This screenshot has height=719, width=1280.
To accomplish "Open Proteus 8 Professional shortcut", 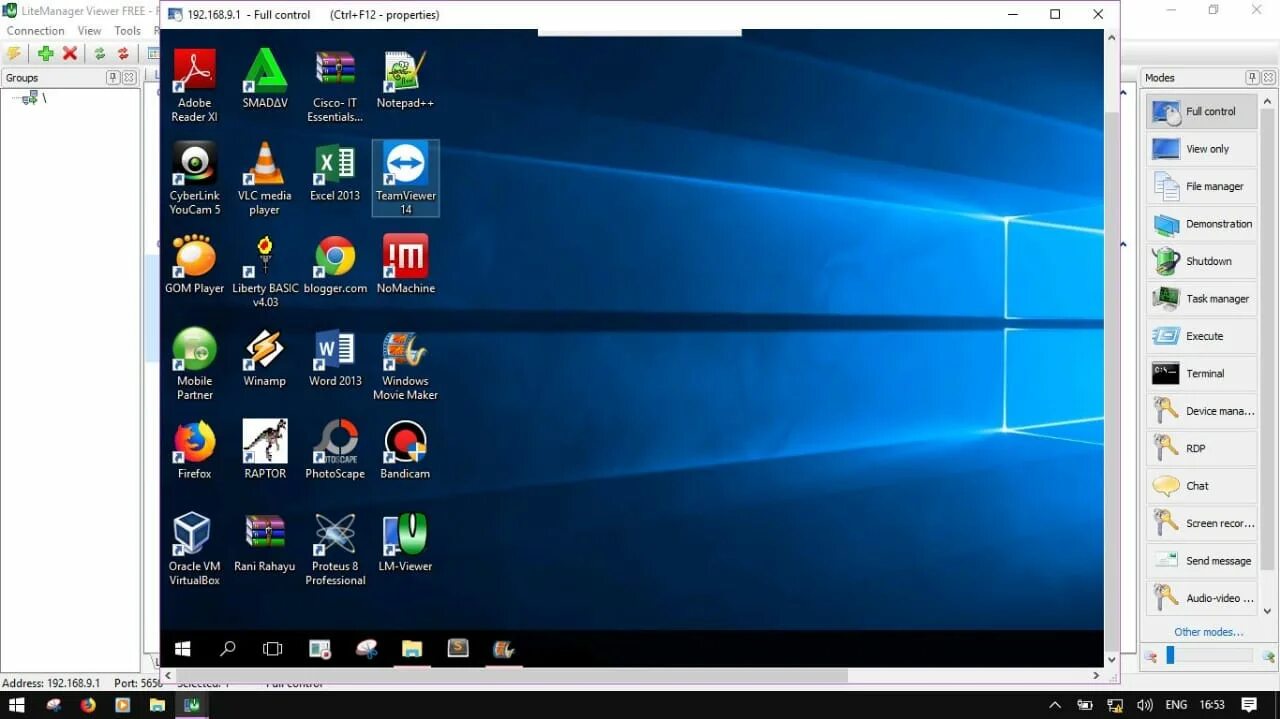I will pos(335,549).
